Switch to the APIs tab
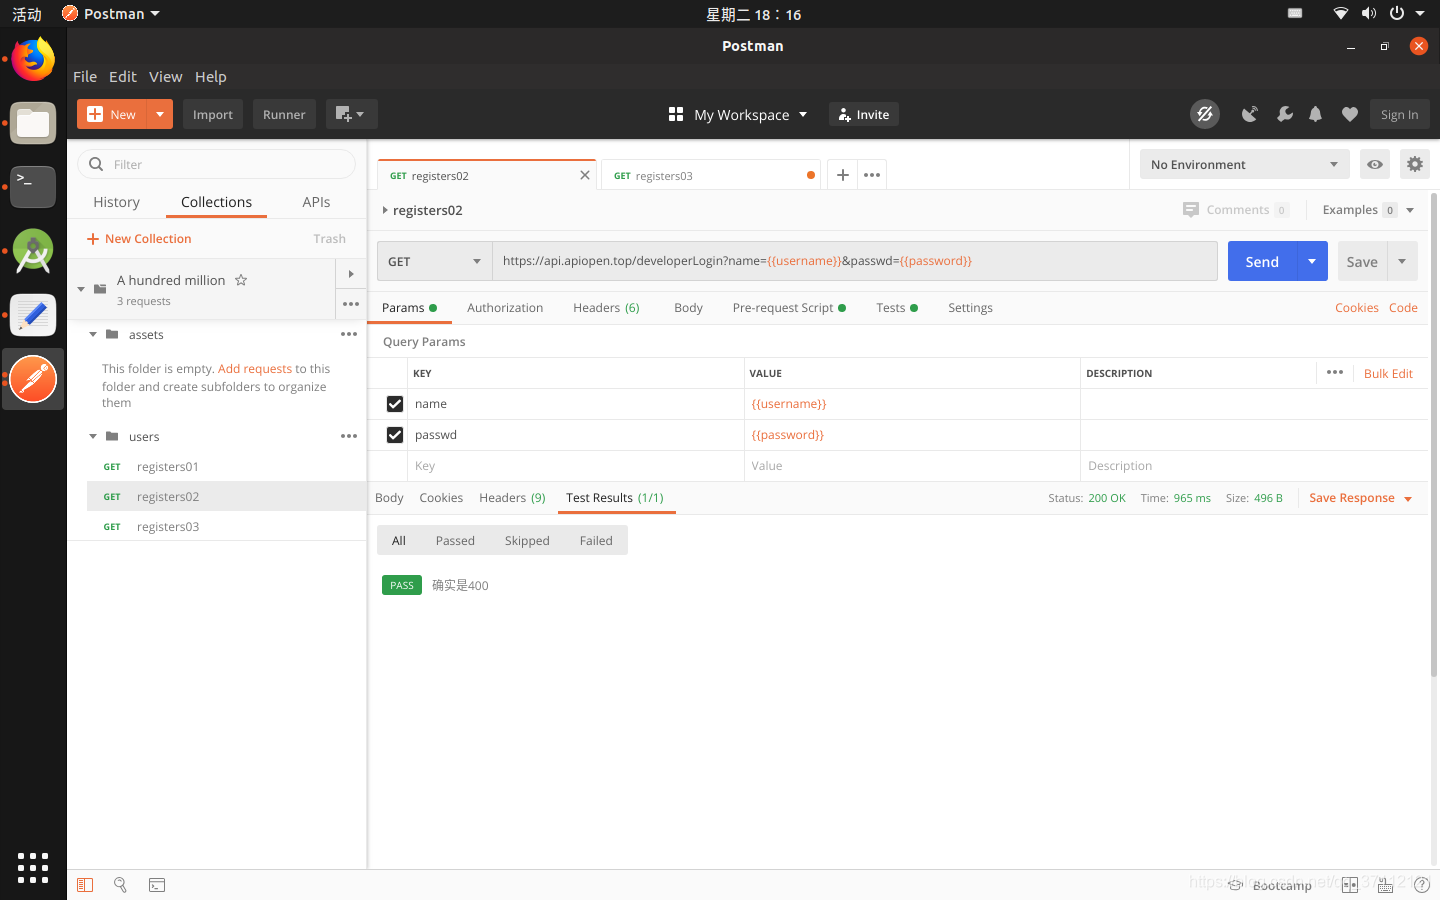The image size is (1440, 900). coord(316,202)
